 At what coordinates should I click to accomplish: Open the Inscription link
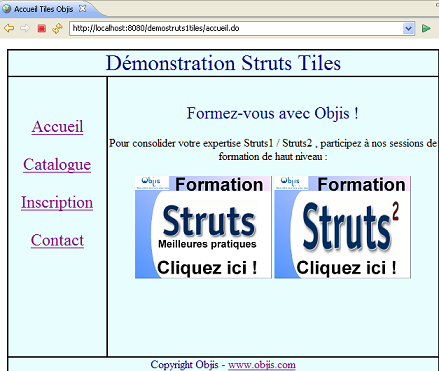(x=57, y=203)
